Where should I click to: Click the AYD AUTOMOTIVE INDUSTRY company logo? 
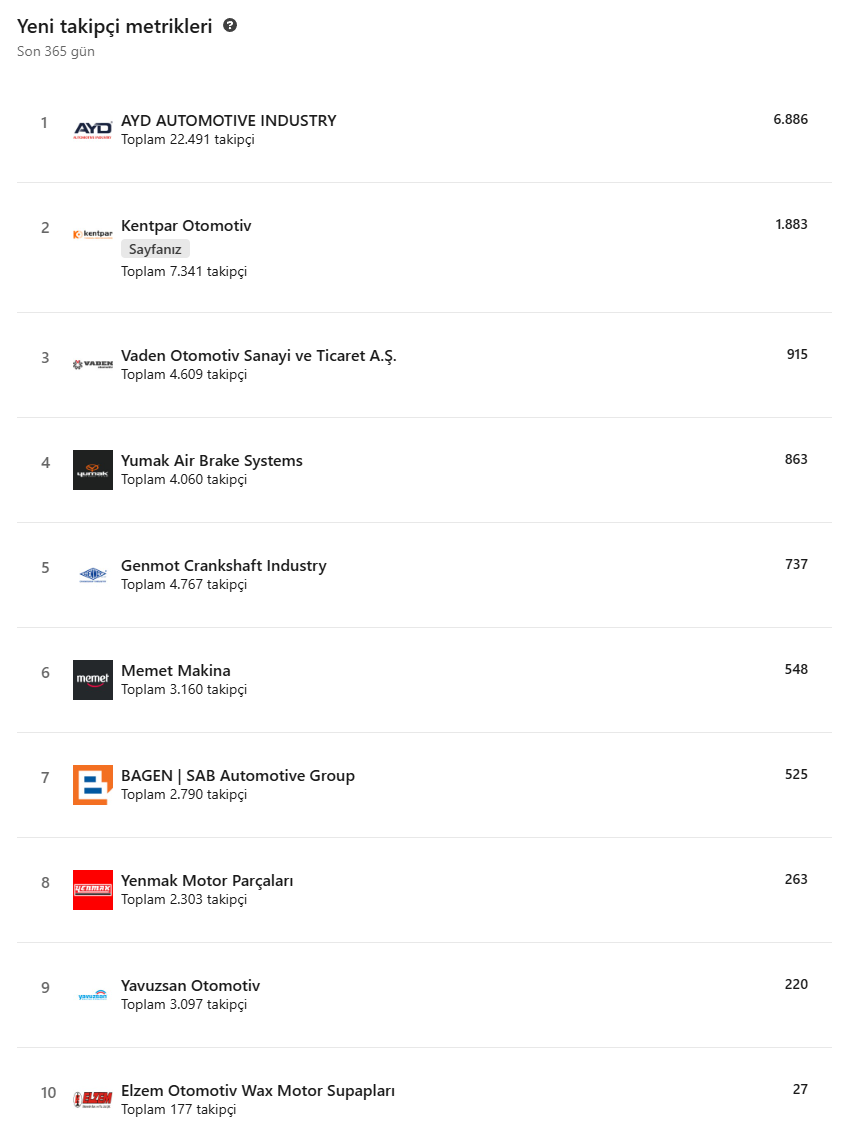coord(92,129)
